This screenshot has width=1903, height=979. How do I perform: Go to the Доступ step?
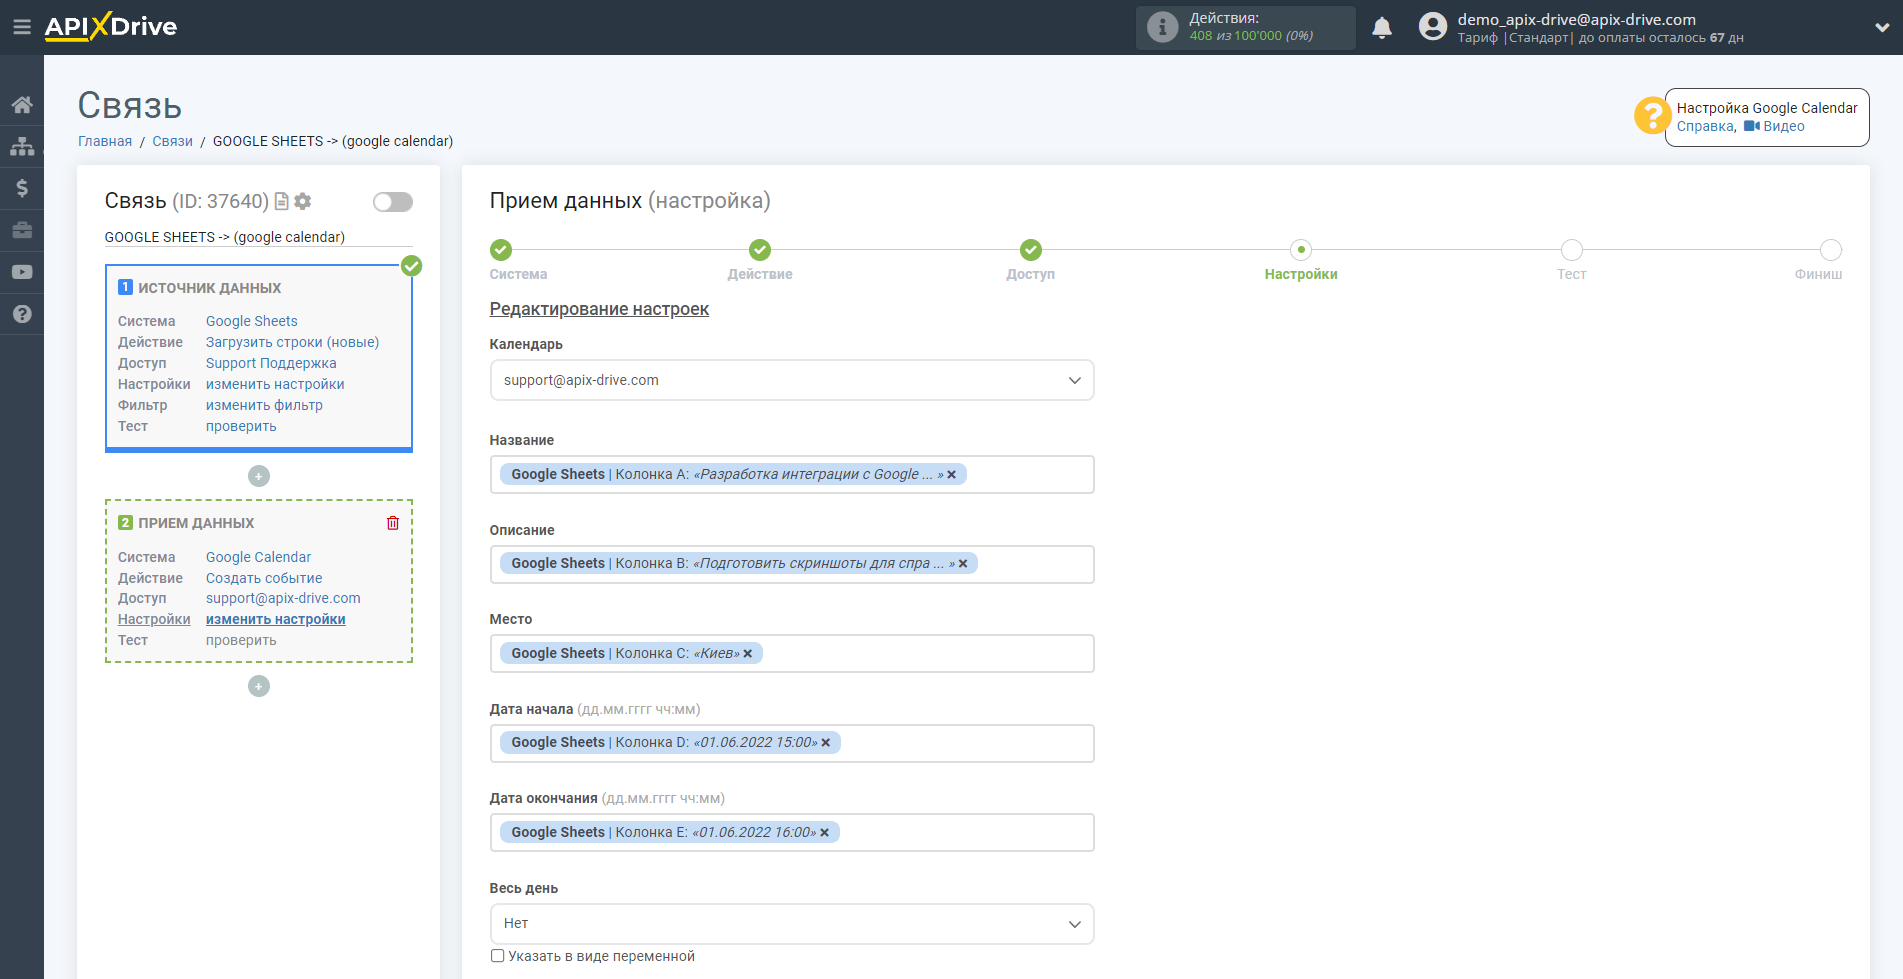pyautogui.click(x=1031, y=250)
